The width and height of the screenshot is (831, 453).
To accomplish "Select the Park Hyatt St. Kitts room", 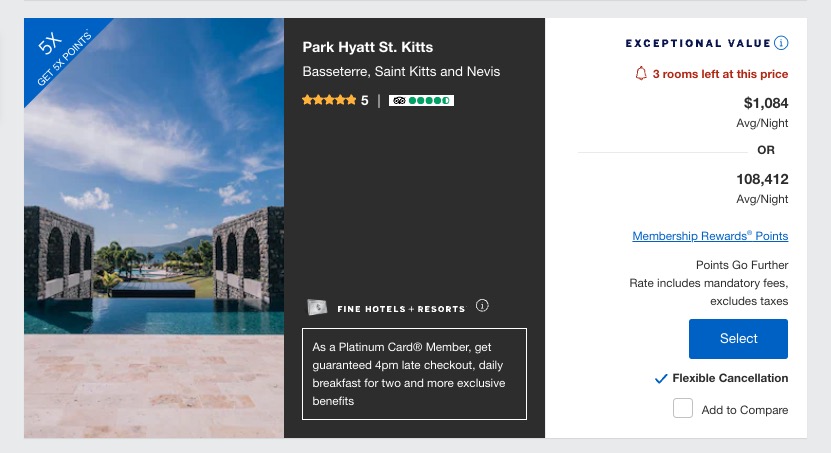I will (738, 339).
